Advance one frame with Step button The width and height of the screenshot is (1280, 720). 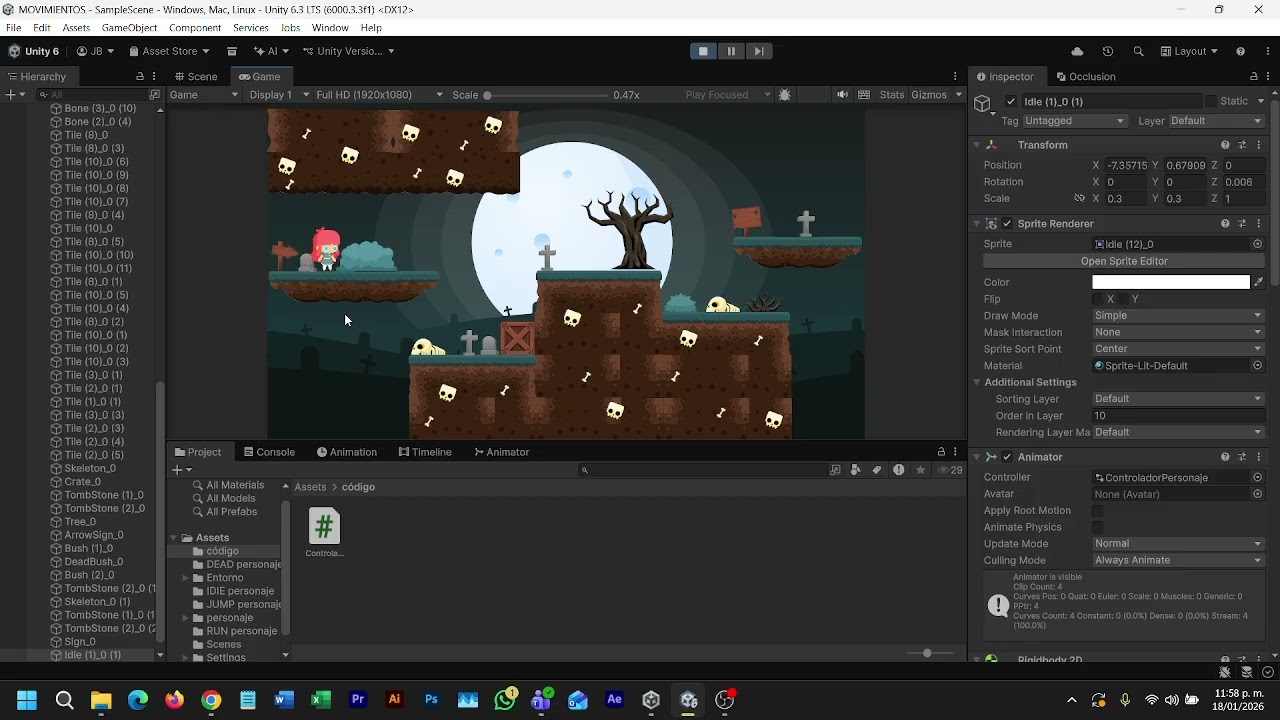[x=759, y=51]
